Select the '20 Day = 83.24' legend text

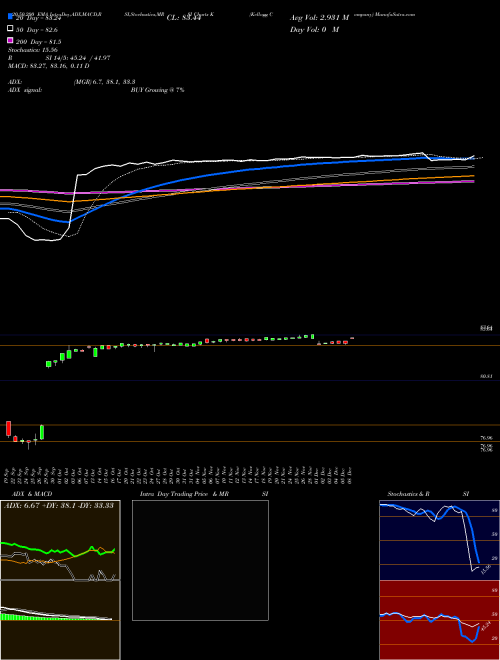tap(39, 18)
